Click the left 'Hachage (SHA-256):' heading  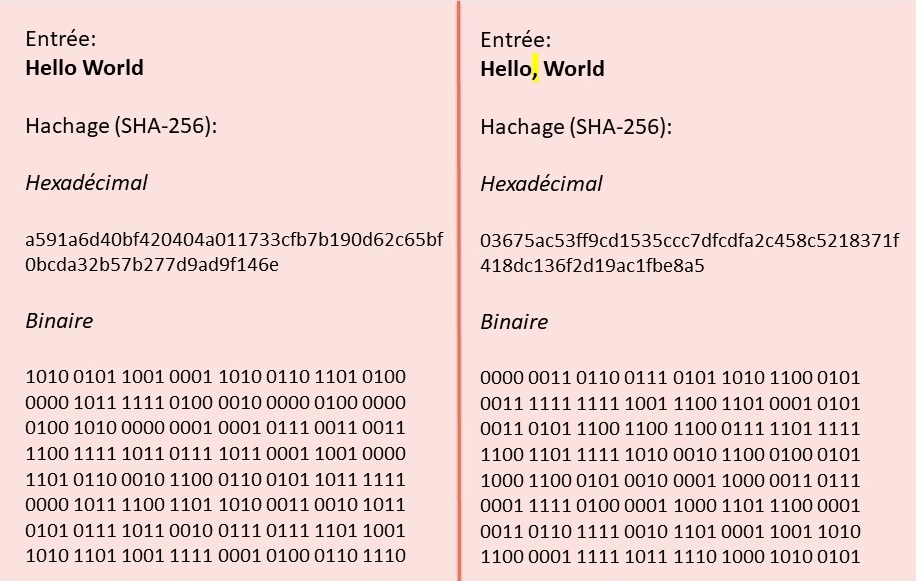point(121,126)
